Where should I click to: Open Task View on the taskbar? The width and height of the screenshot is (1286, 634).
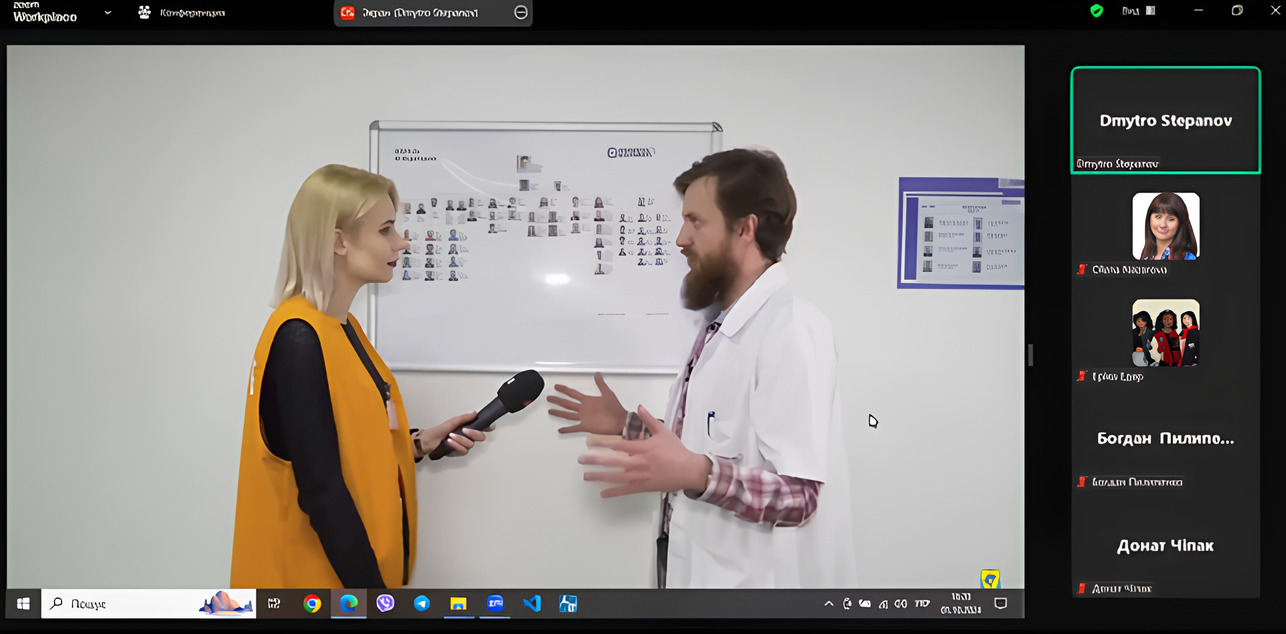tap(274, 604)
